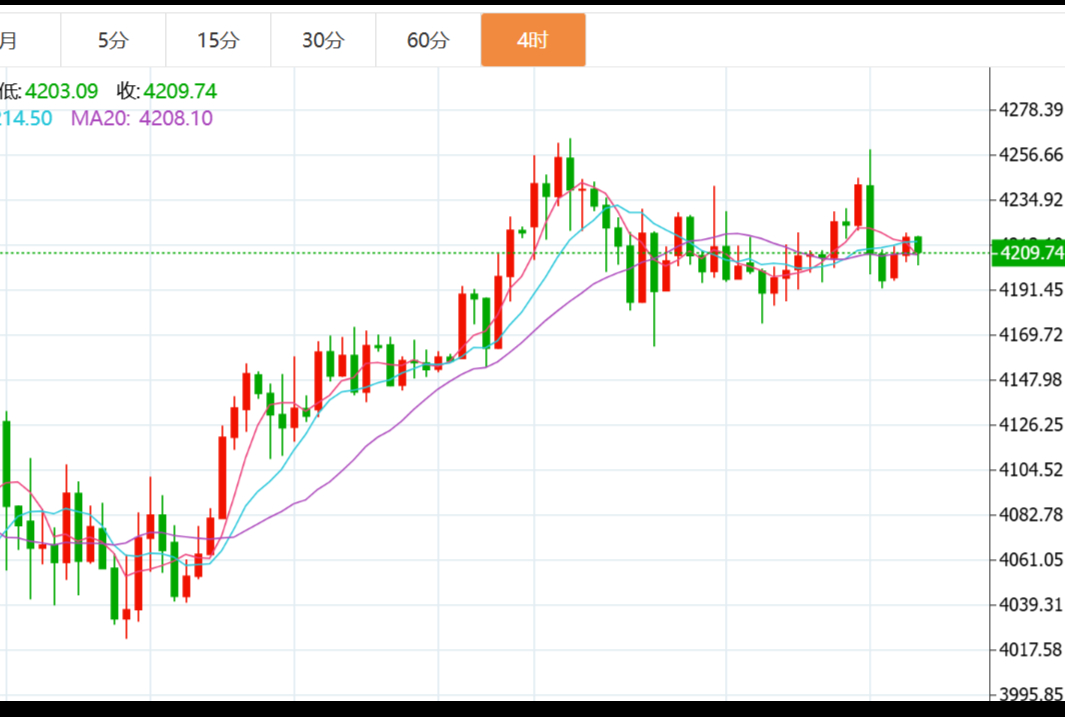1065x717 pixels.
Task: Open the 30分 timeframe tab
Action: click(x=323, y=41)
